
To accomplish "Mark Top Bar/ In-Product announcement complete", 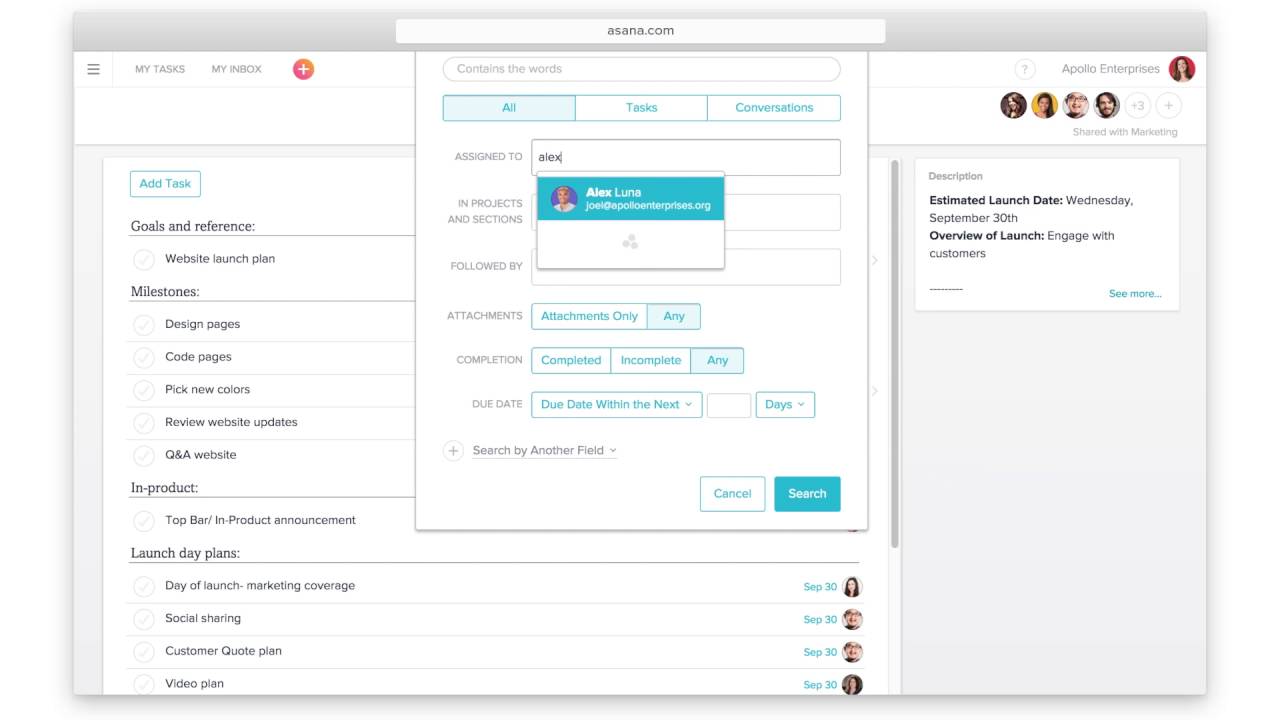I will tap(144, 521).
